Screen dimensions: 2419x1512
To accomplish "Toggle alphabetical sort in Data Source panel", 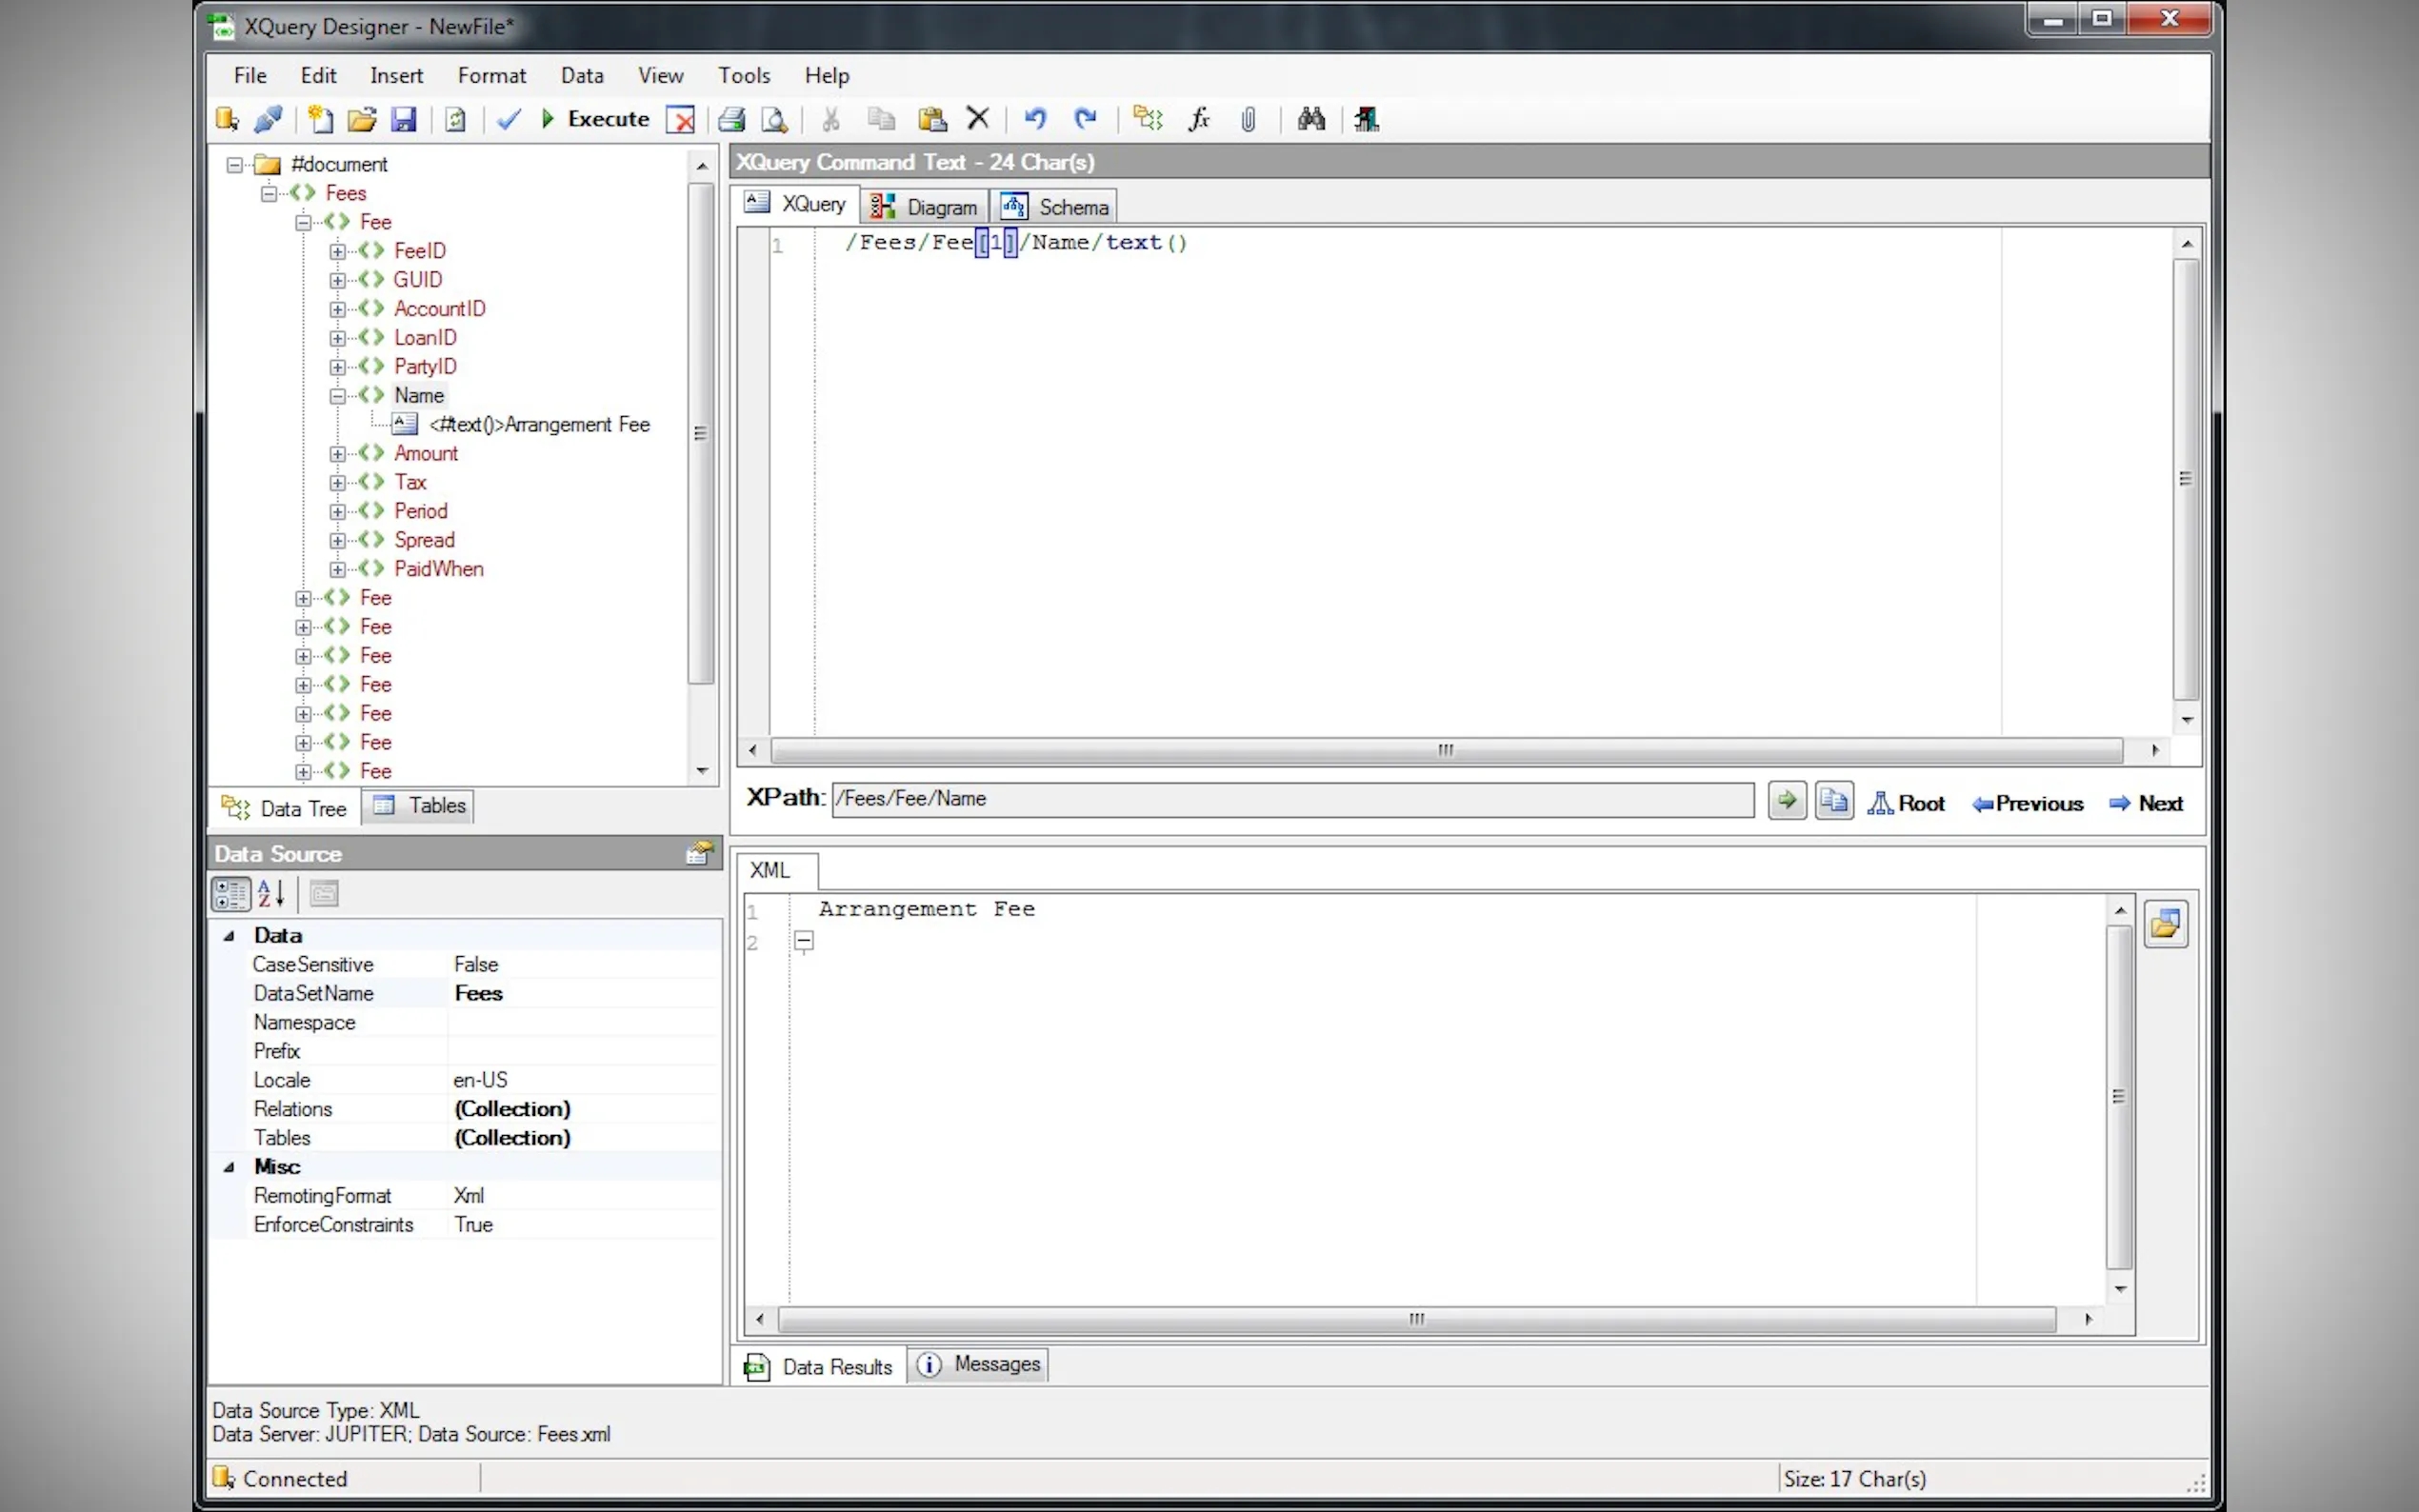I will pos(271,893).
